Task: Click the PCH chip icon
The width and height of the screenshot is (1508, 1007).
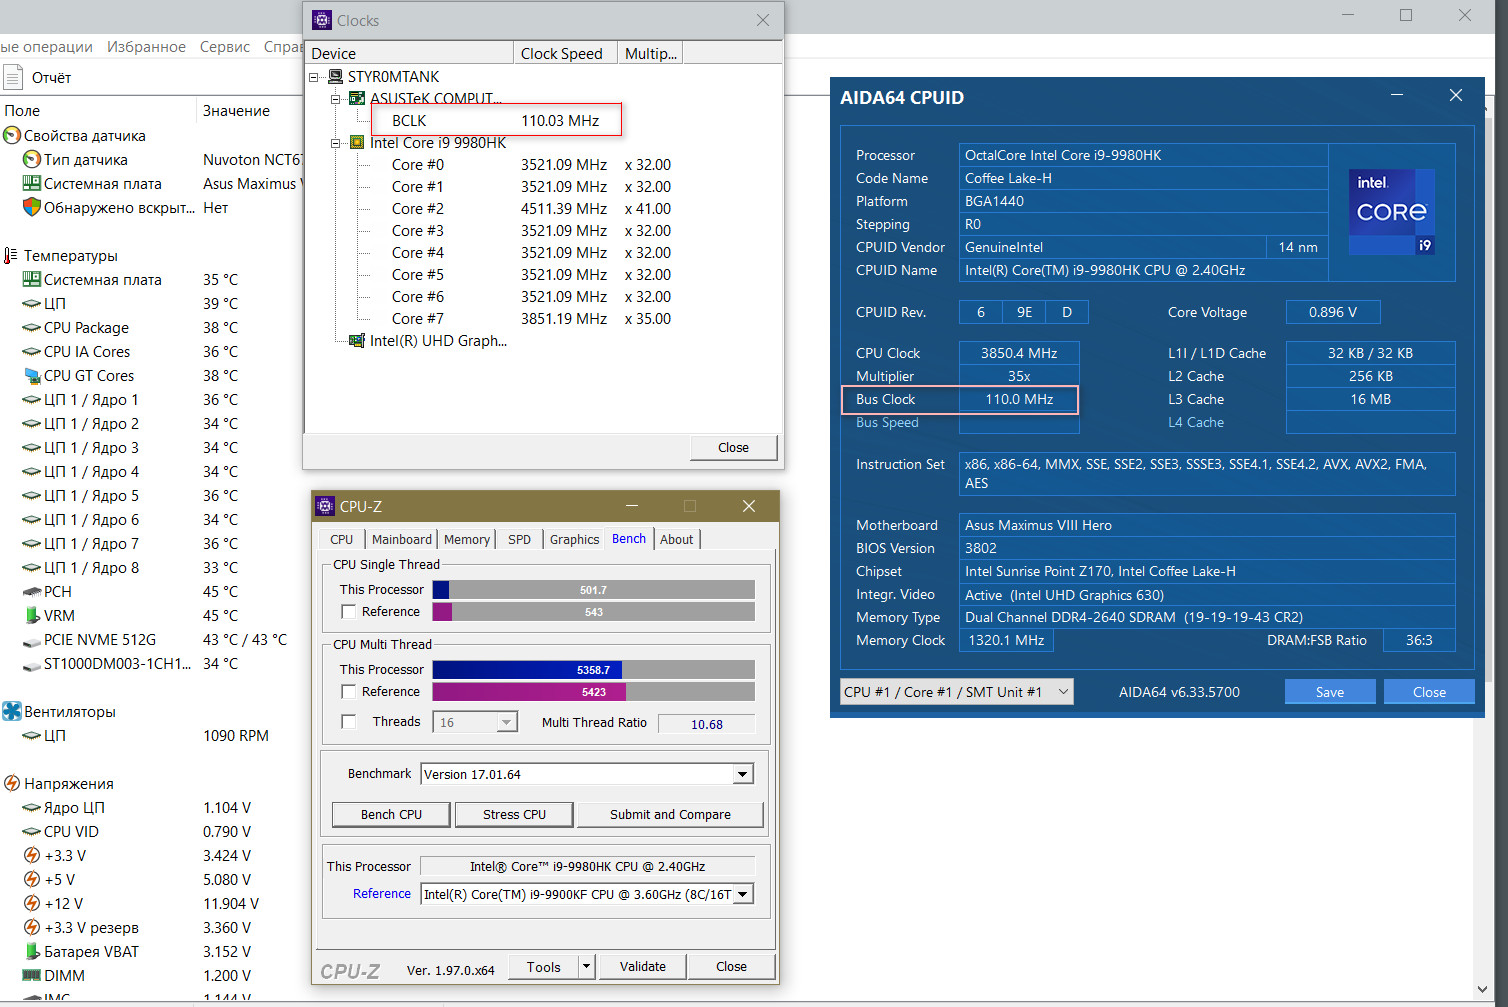Action: point(32,592)
